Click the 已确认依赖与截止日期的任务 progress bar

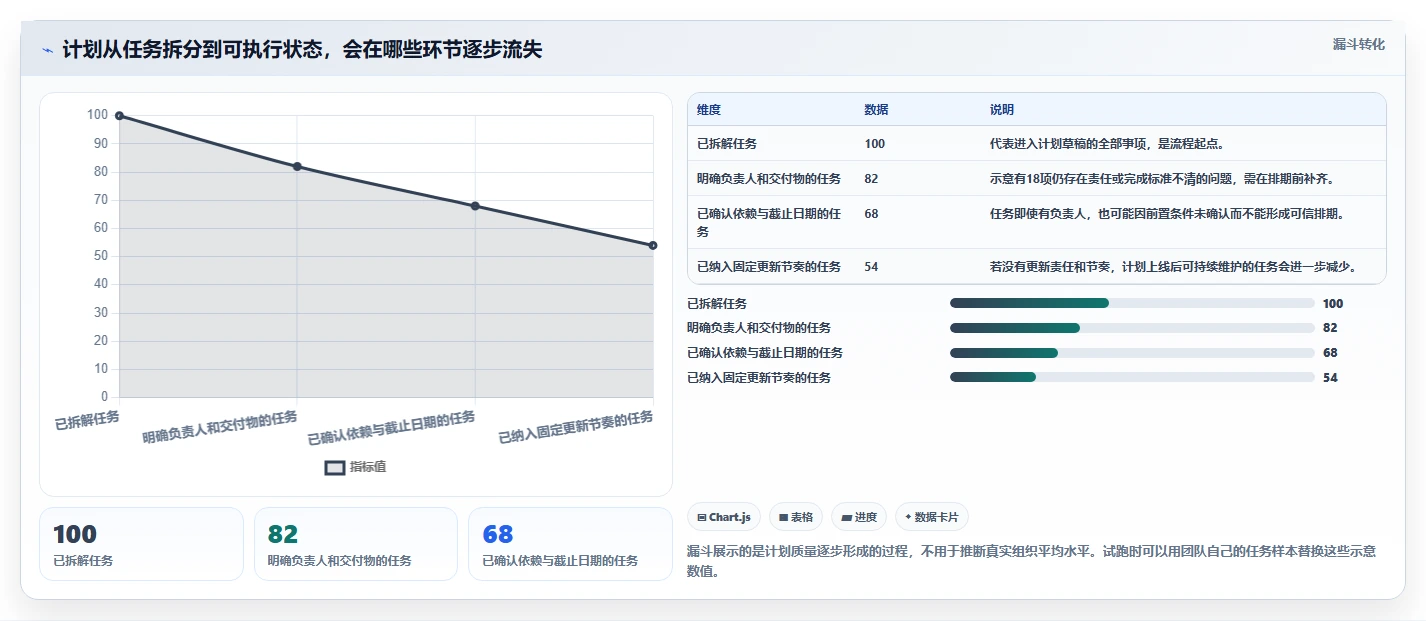pyautogui.click(x=1132, y=353)
